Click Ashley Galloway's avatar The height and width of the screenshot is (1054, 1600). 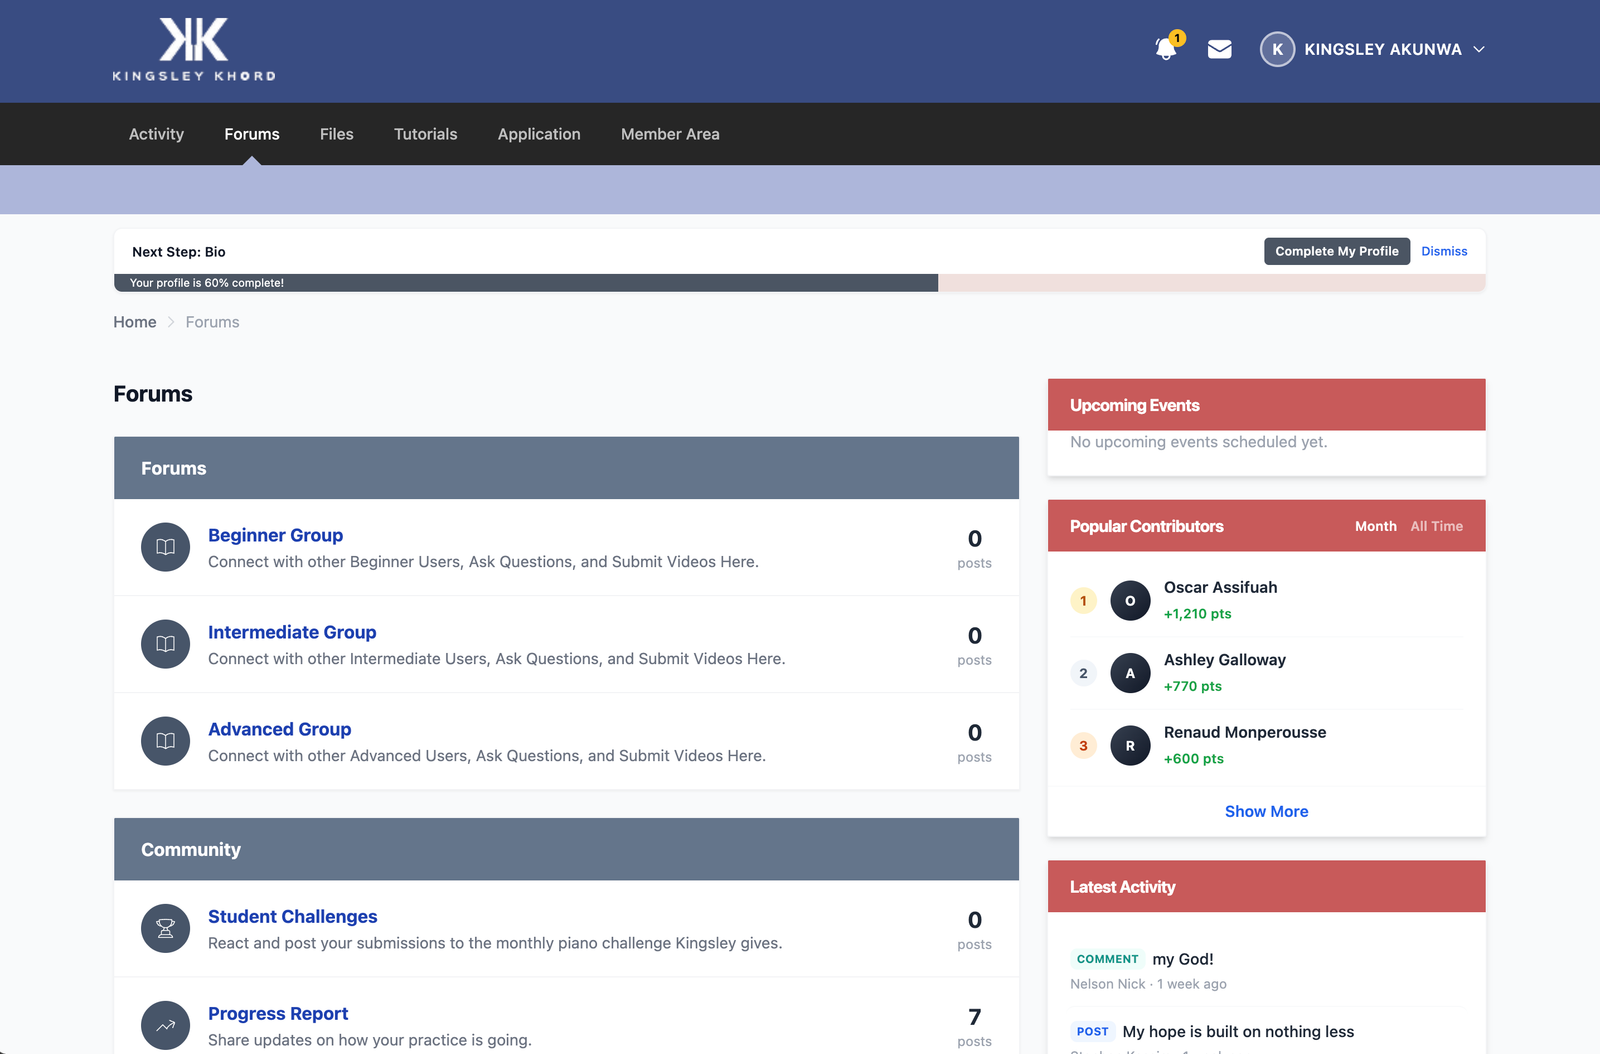tap(1130, 673)
